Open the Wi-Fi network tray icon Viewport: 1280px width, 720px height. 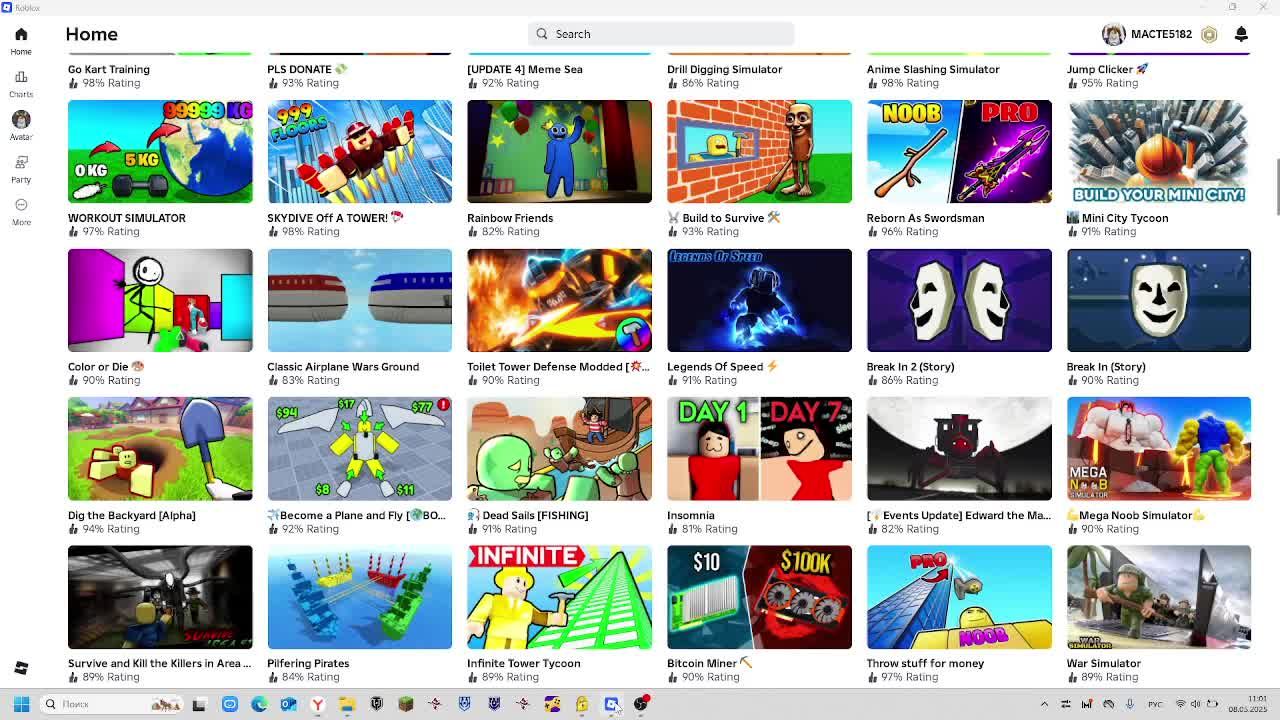pyautogui.click(x=1180, y=704)
